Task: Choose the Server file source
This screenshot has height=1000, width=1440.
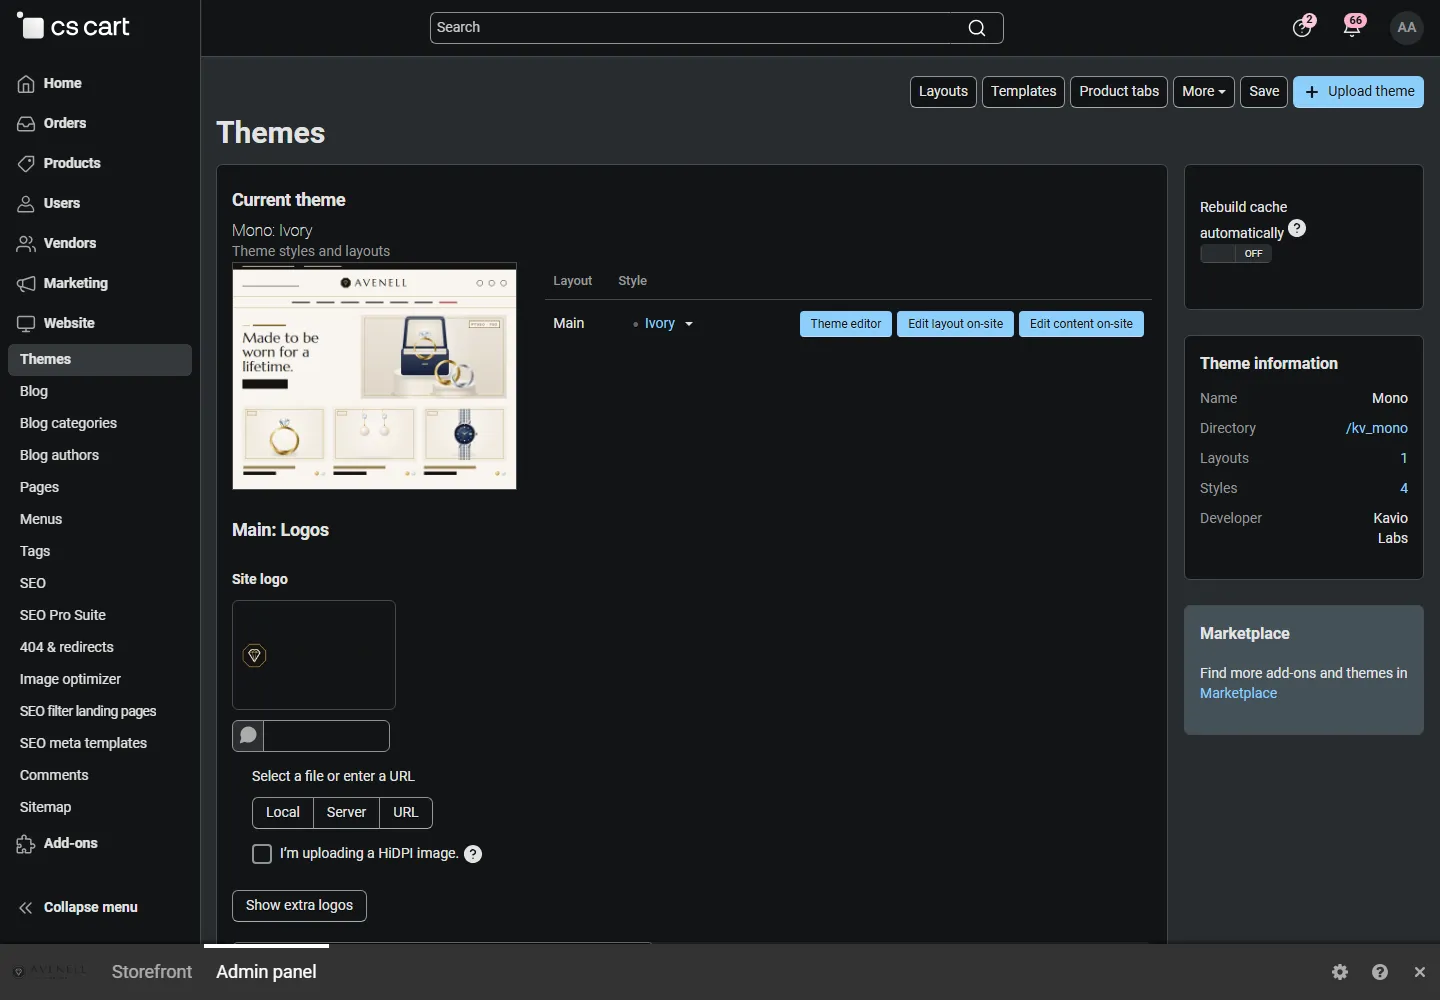Action: pyautogui.click(x=346, y=813)
